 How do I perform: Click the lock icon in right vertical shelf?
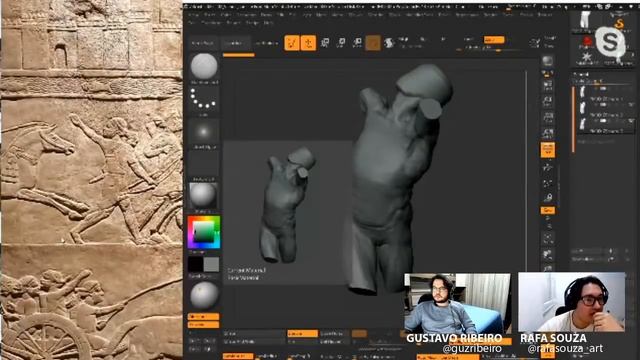[548, 198]
